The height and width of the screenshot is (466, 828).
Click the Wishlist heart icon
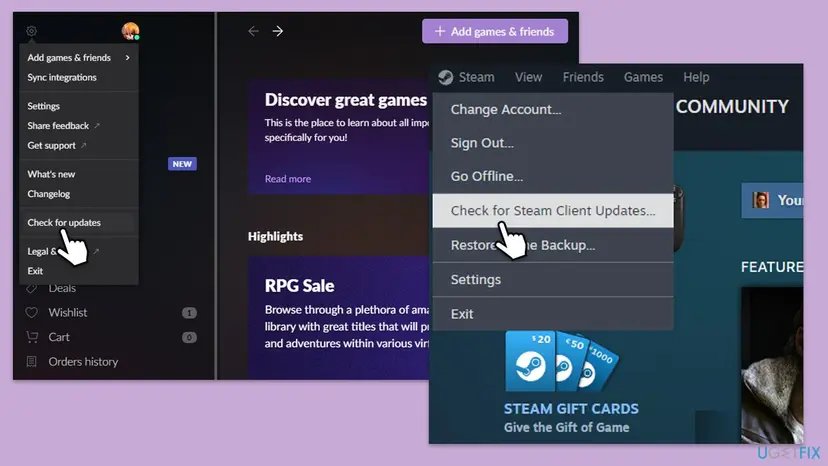click(32, 312)
